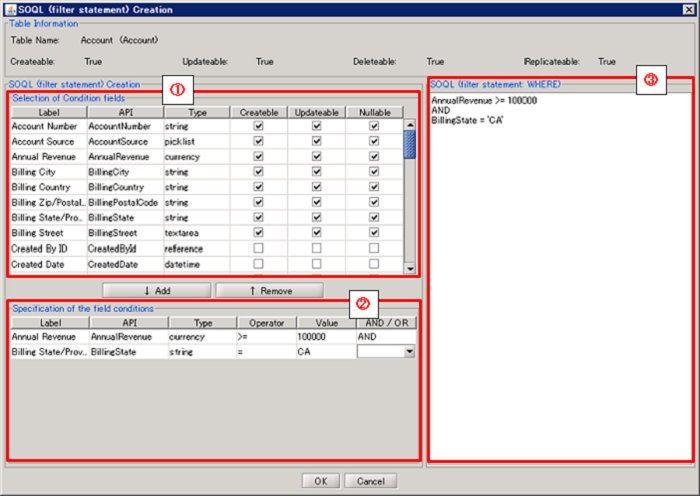Click the condition fields scrollbar down arrow
The height and width of the screenshot is (496, 700).
pos(409,268)
